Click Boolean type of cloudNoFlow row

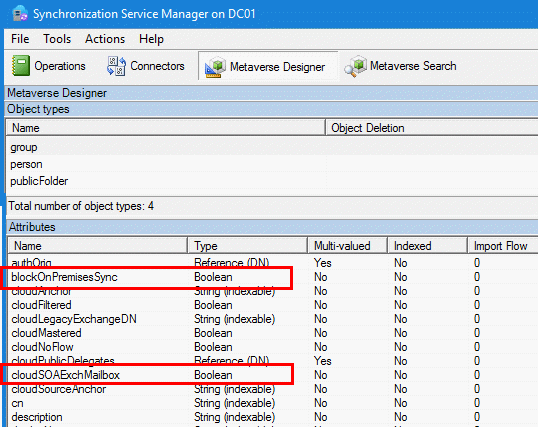(x=213, y=347)
